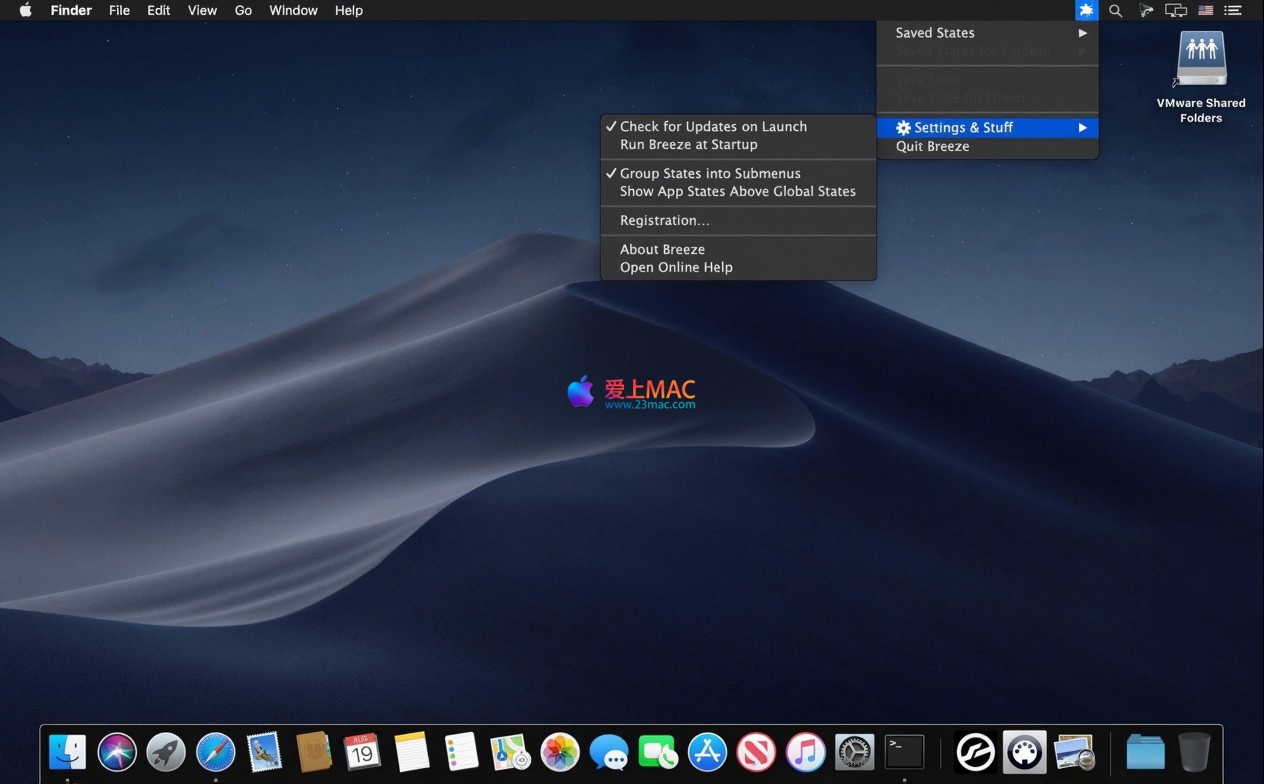Click the screen mirroring displays icon
The width and height of the screenshot is (1264, 784).
(1175, 11)
